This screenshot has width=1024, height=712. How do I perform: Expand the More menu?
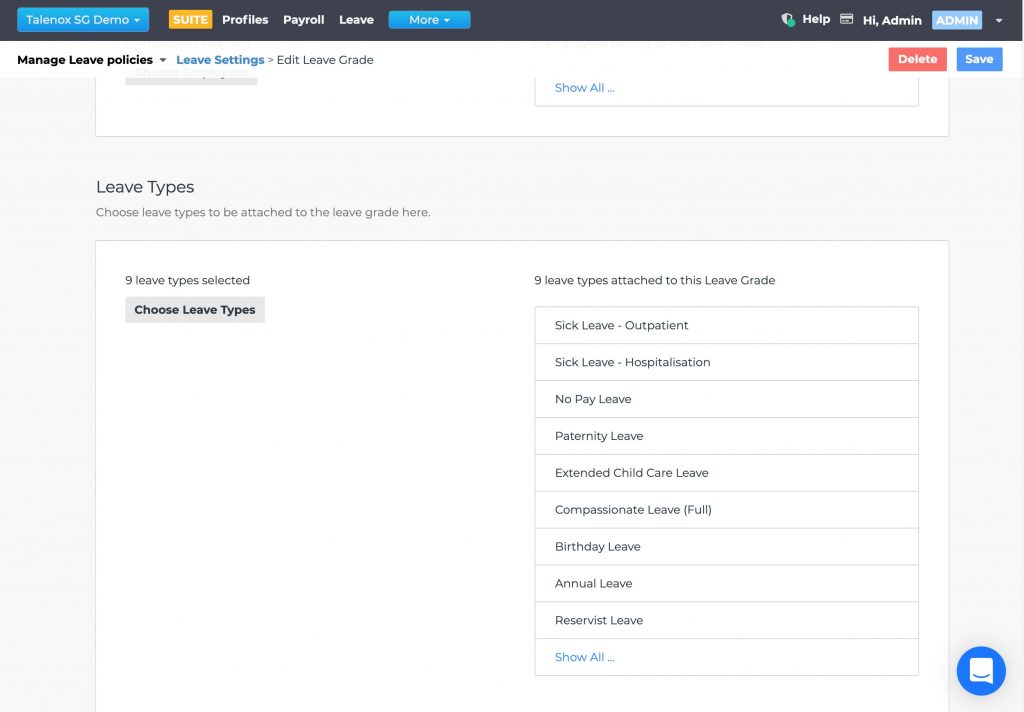point(429,20)
